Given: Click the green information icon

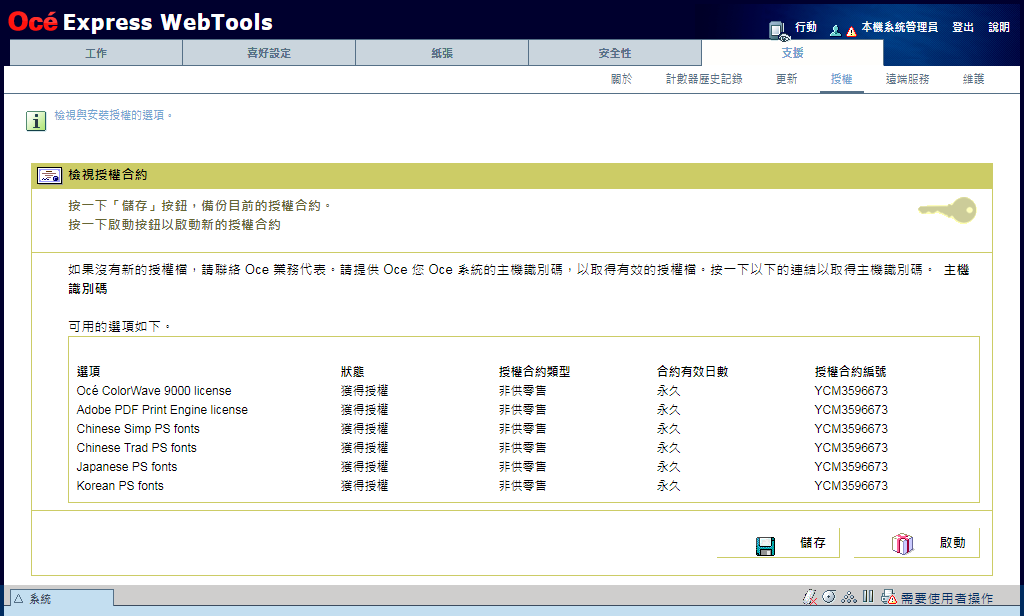Looking at the screenshot, I should tap(36, 121).
